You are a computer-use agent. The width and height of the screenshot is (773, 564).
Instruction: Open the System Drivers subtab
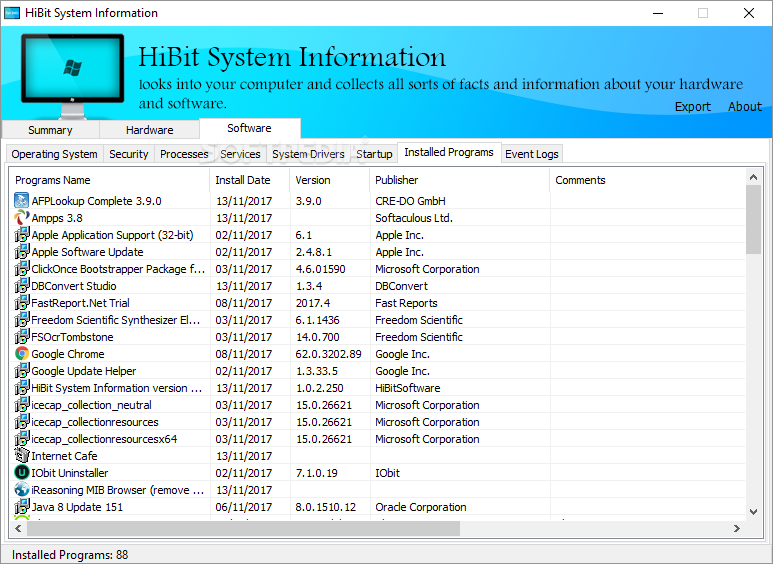[308, 154]
